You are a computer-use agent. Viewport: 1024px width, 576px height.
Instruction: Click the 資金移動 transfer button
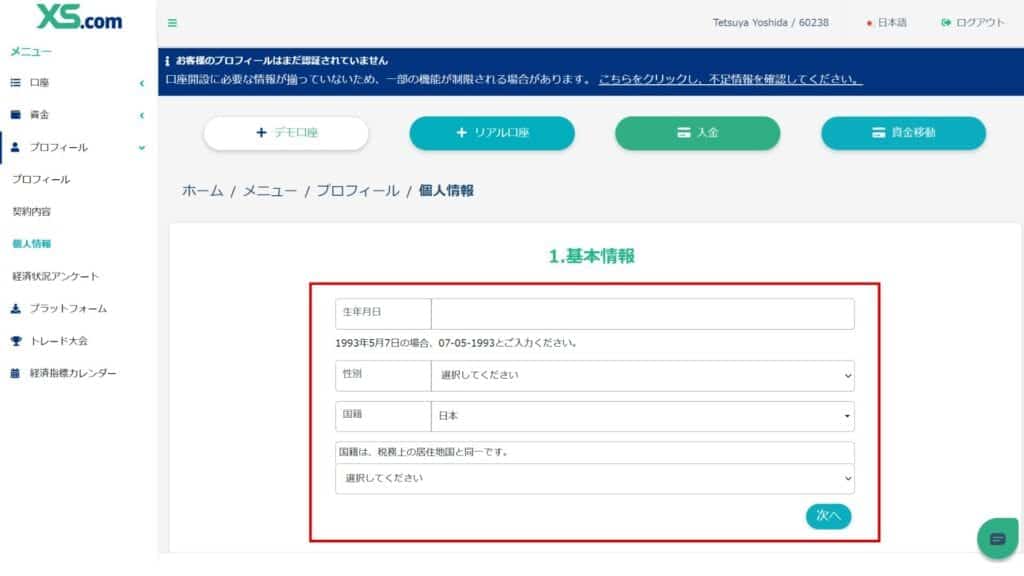903,133
